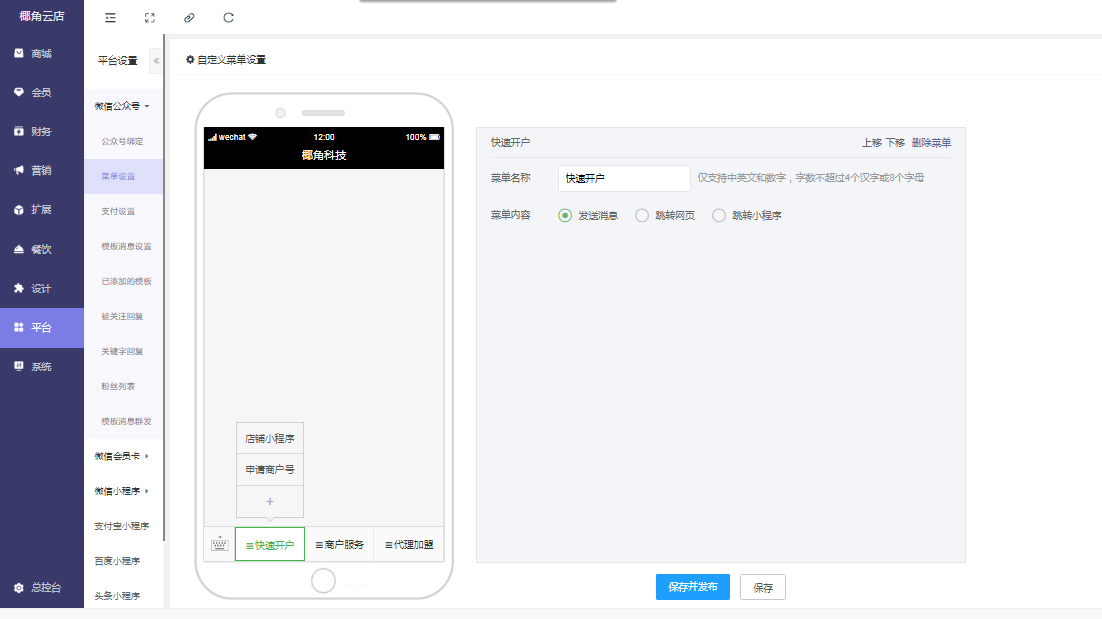Click the fullscreen icon in top toolbar
This screenshot has width=1102, height=619.
(x=150, y=18)
